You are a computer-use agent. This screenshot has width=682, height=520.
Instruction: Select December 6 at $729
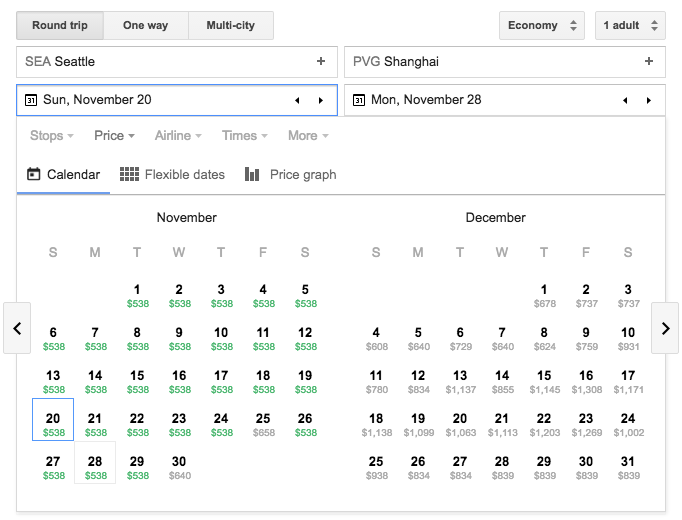(x=460, y=339)
